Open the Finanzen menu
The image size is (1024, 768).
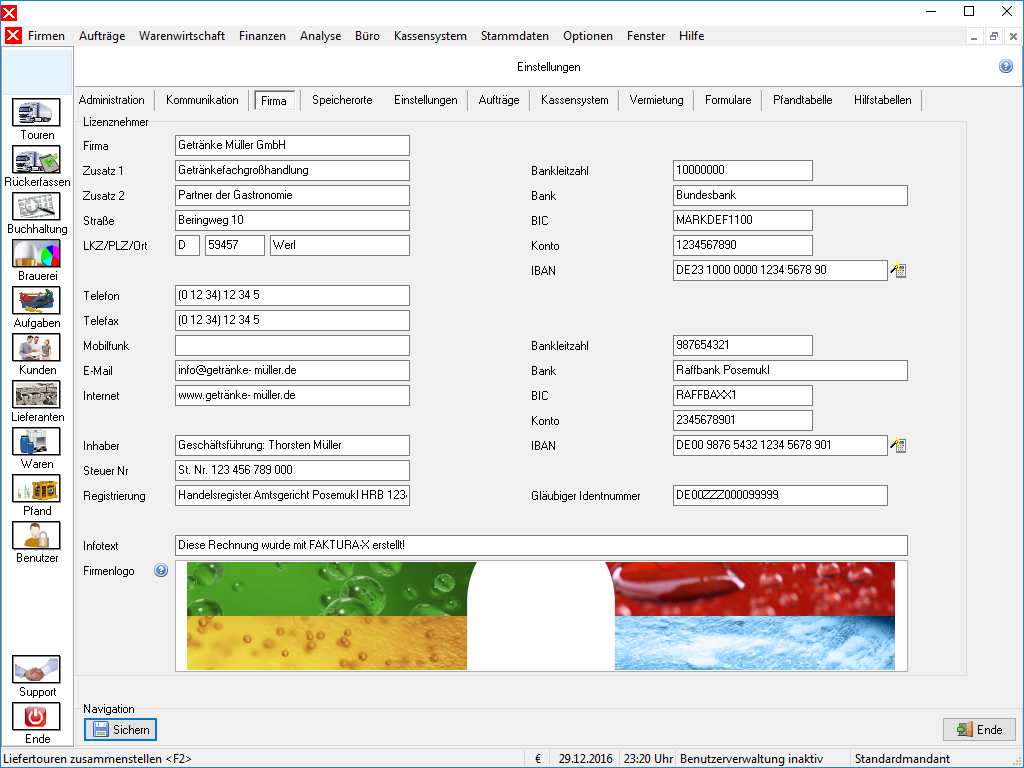tap(262, 36)
